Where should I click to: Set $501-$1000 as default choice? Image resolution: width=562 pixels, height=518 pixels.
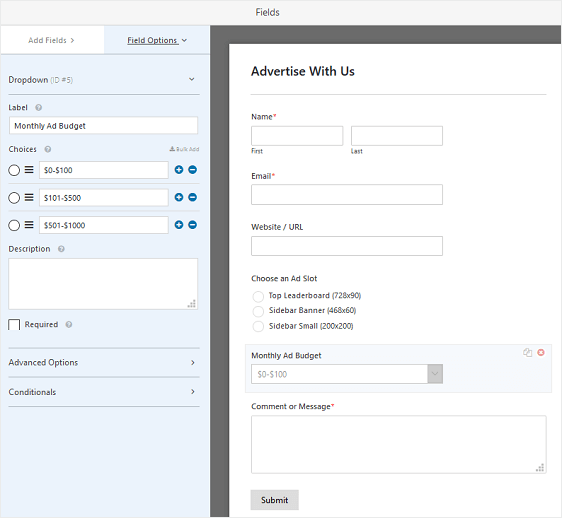pyautogui.click(x=14, y=225)
